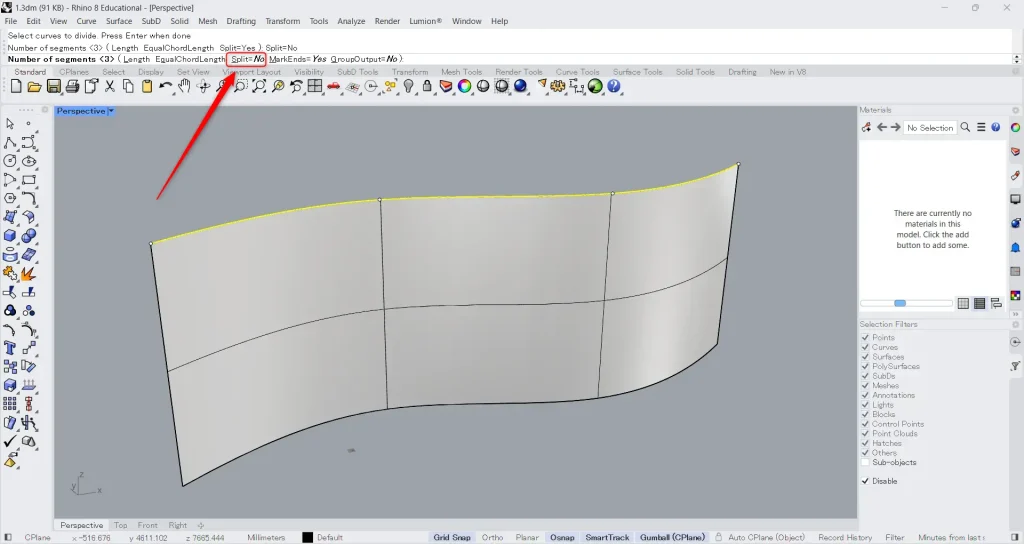1024x544 pixels.
Task: Click the black layer color swatch
Action: [308, 537]
